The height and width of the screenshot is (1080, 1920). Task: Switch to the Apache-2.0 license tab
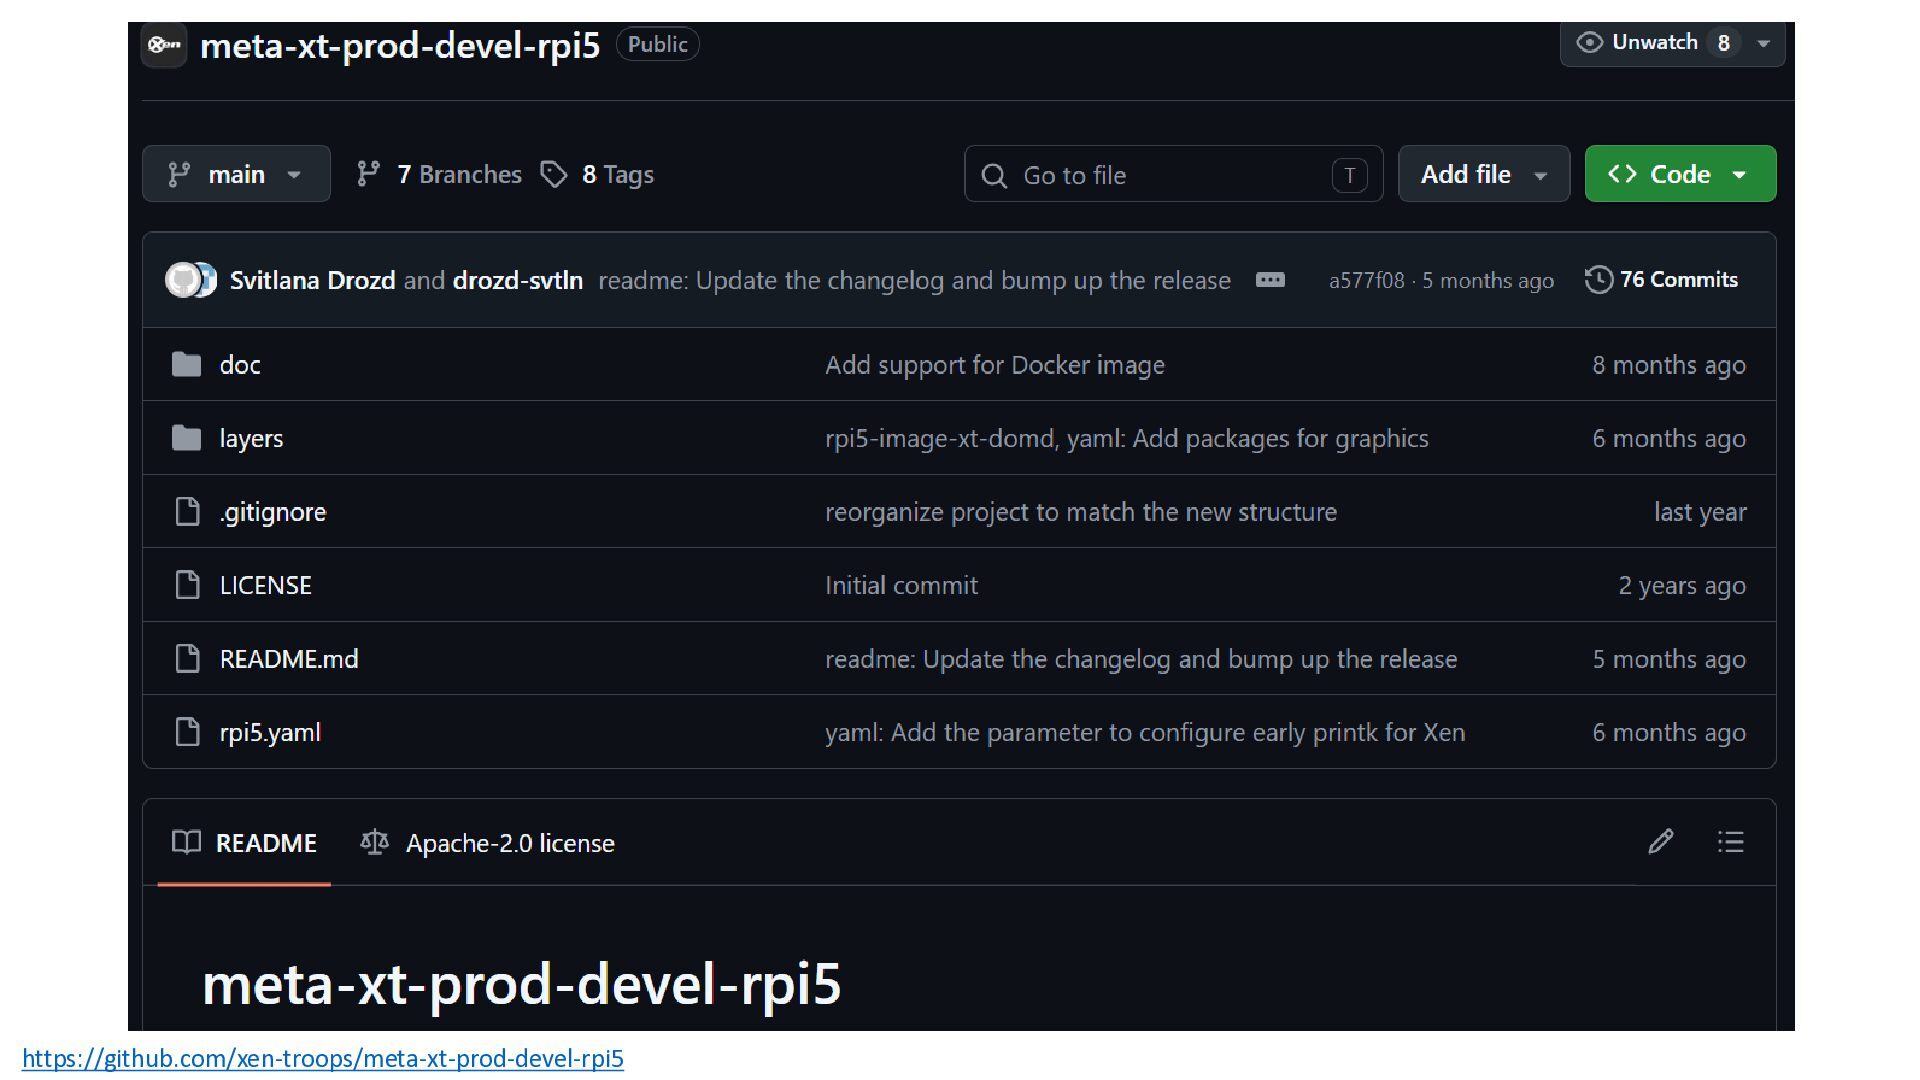488,843
